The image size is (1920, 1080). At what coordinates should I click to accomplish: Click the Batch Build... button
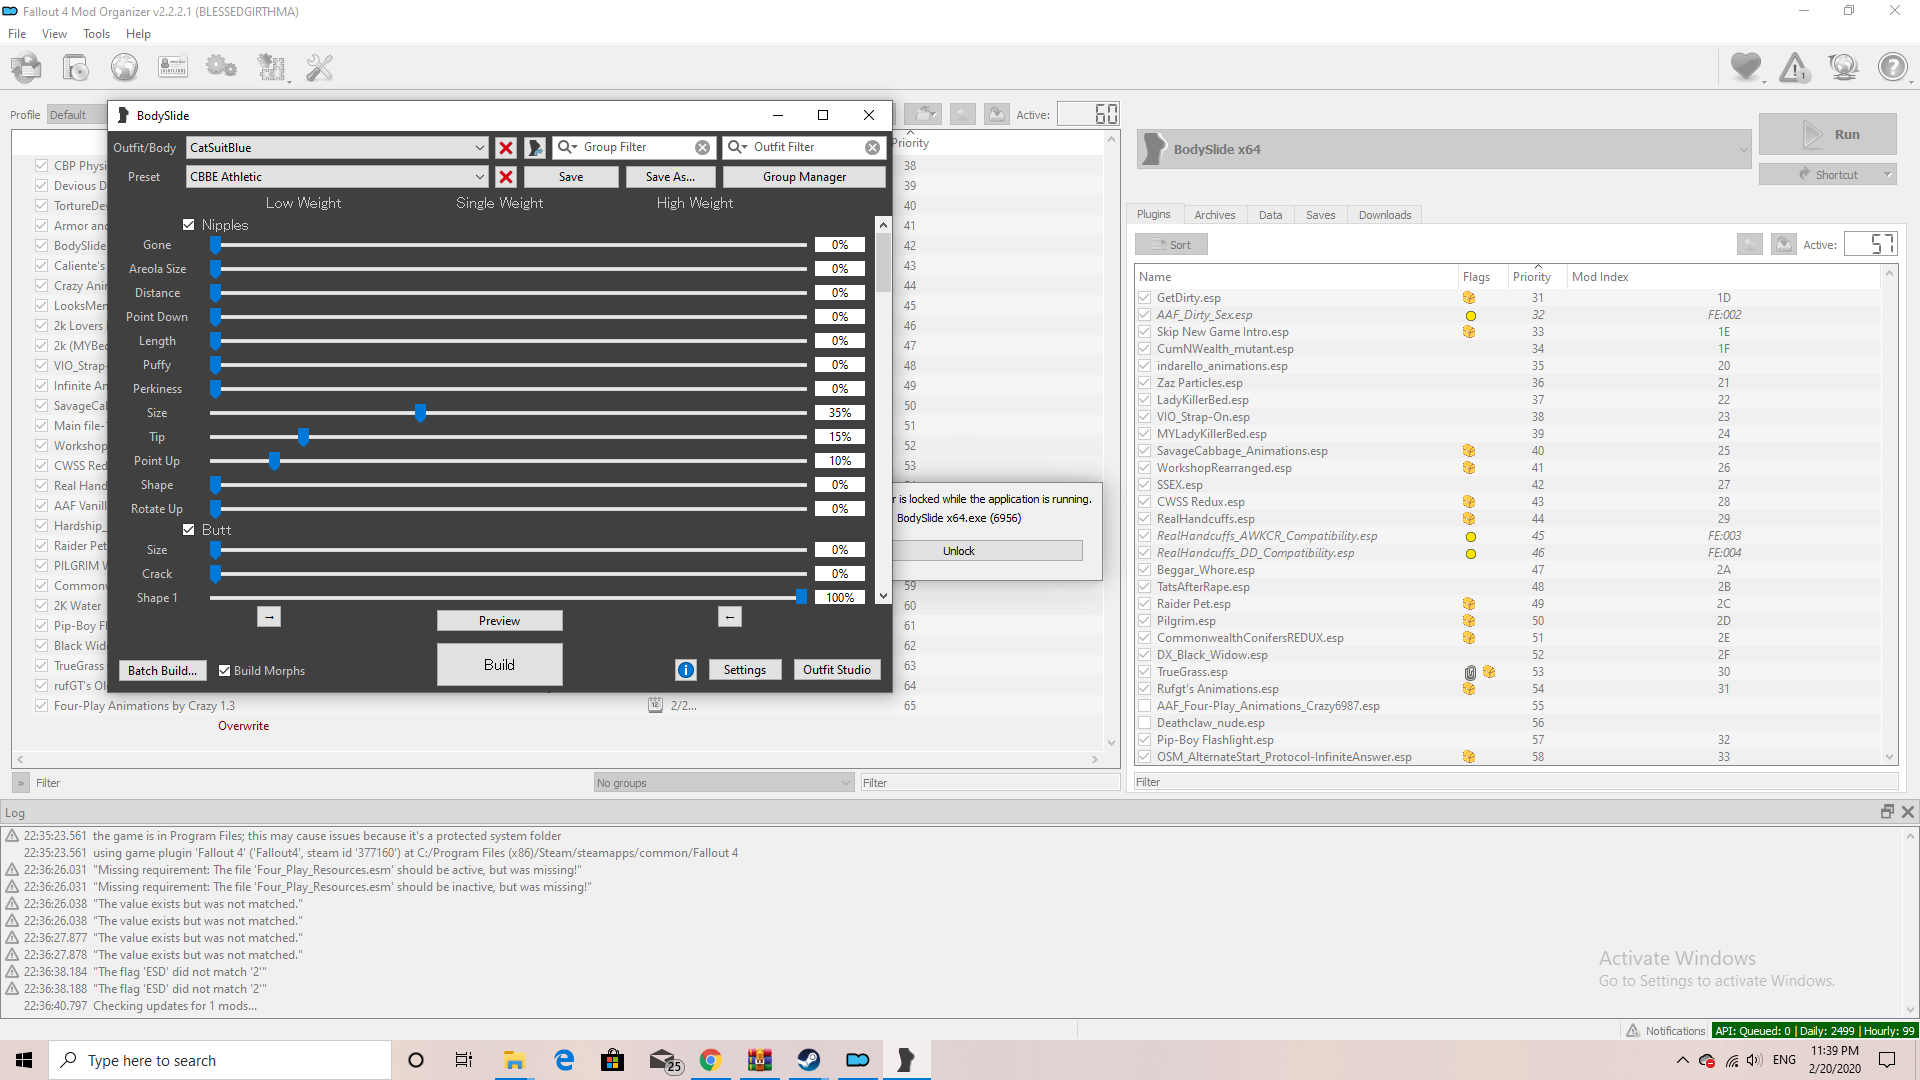click(162, 671)
